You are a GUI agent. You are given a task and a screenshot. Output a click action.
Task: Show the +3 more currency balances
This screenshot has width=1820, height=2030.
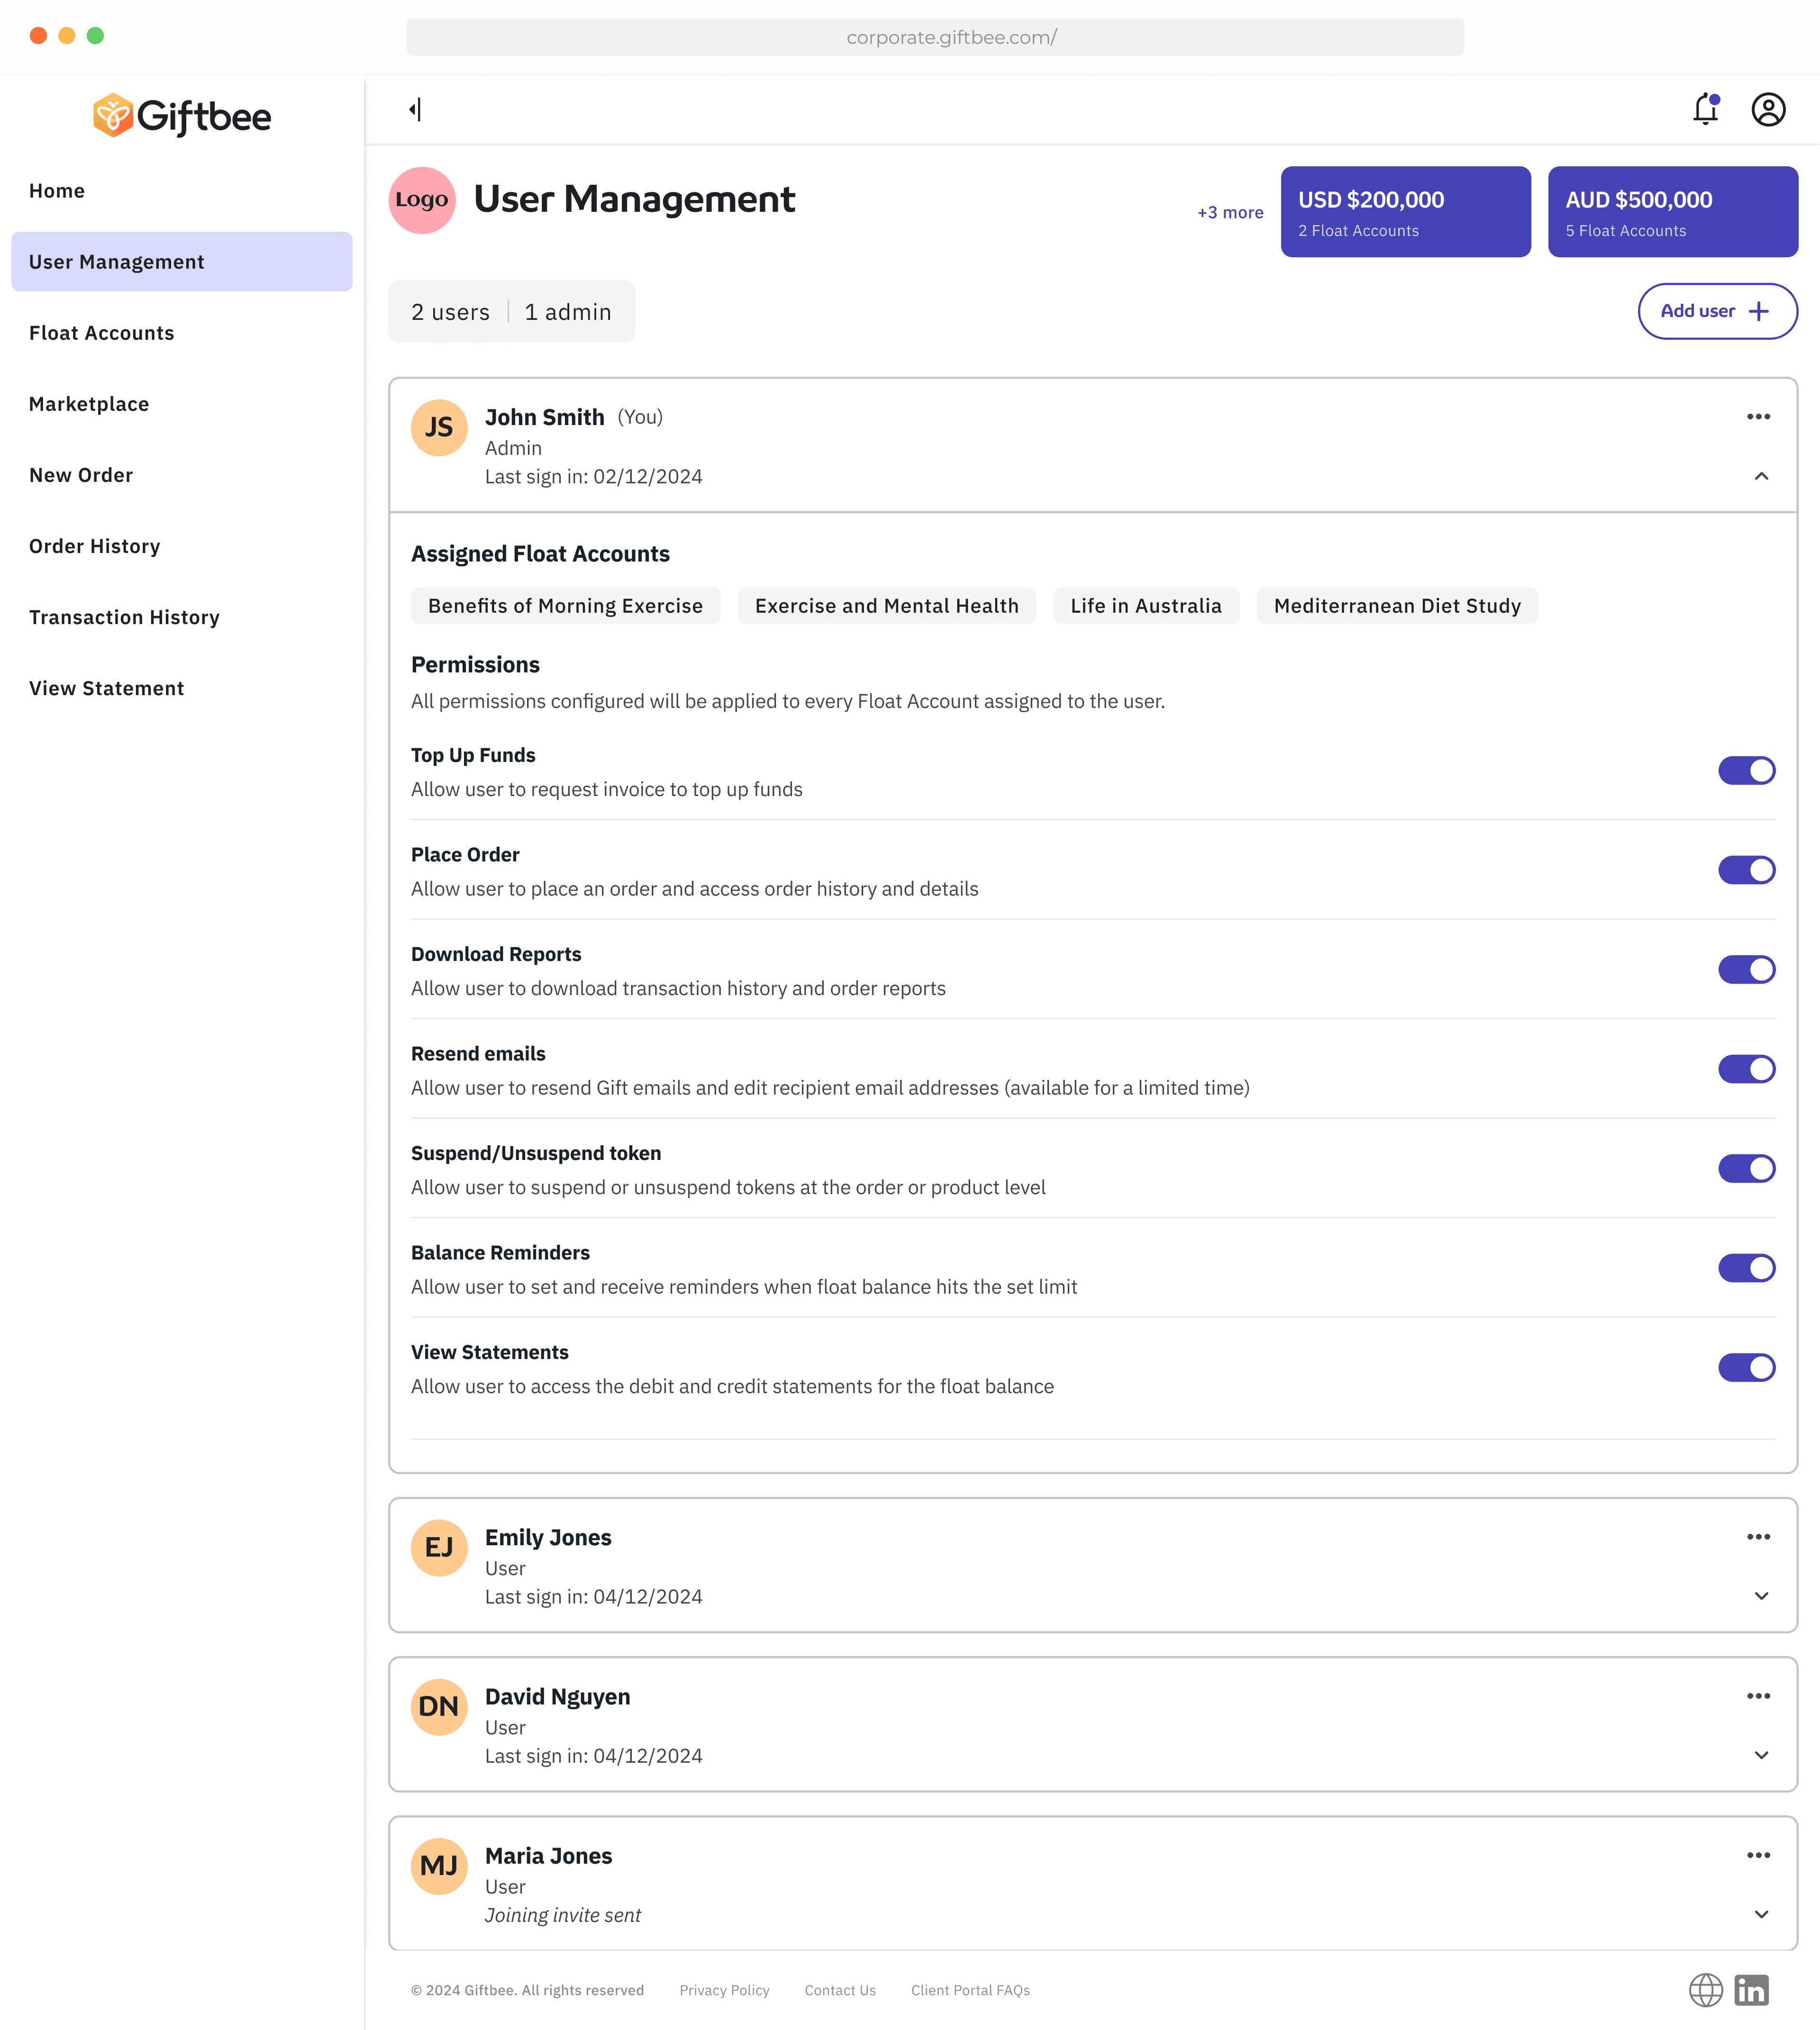[1229, 212]
